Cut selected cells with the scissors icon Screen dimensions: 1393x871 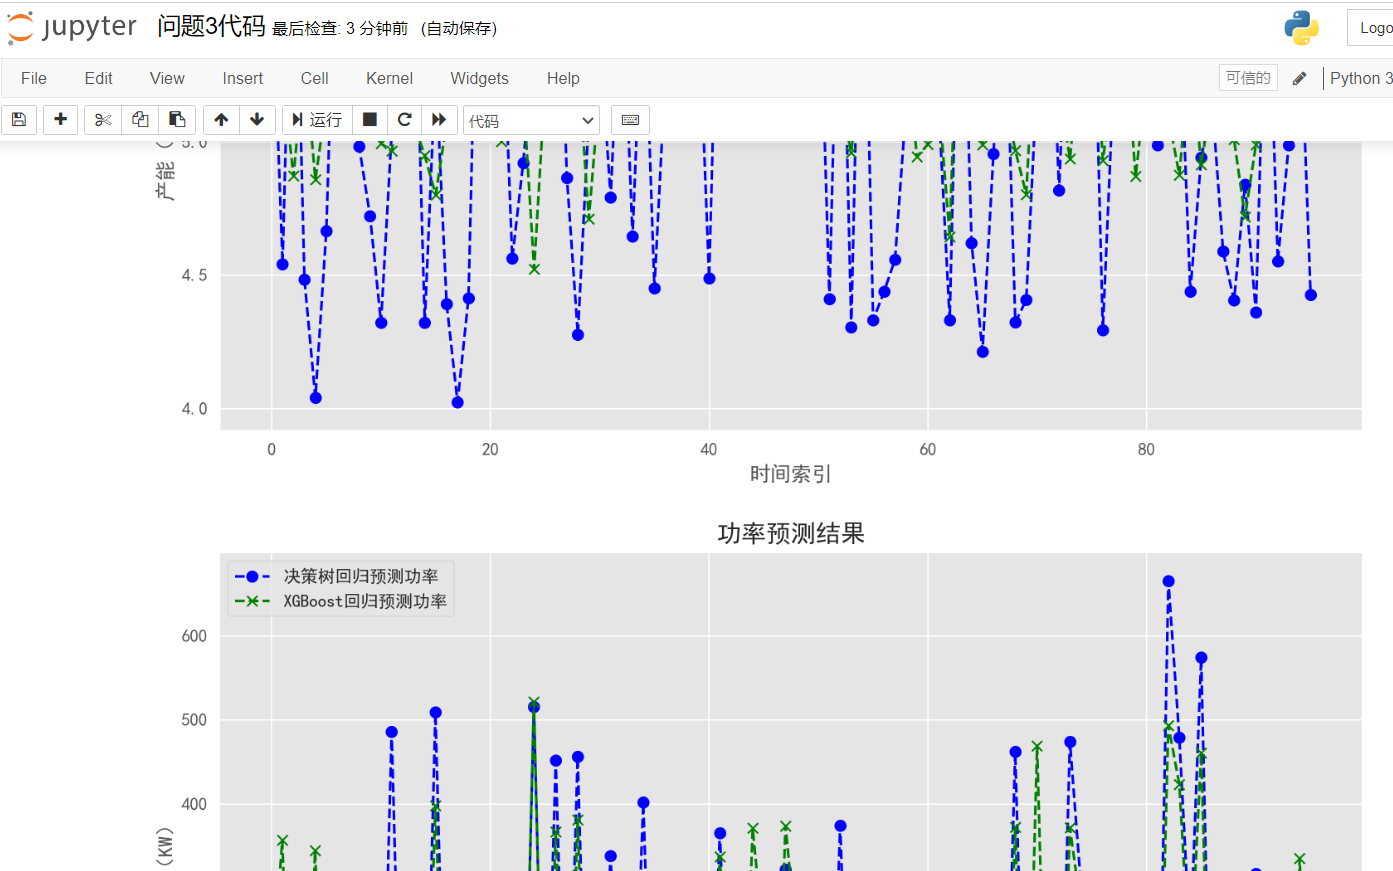click(x=102, y=120)
